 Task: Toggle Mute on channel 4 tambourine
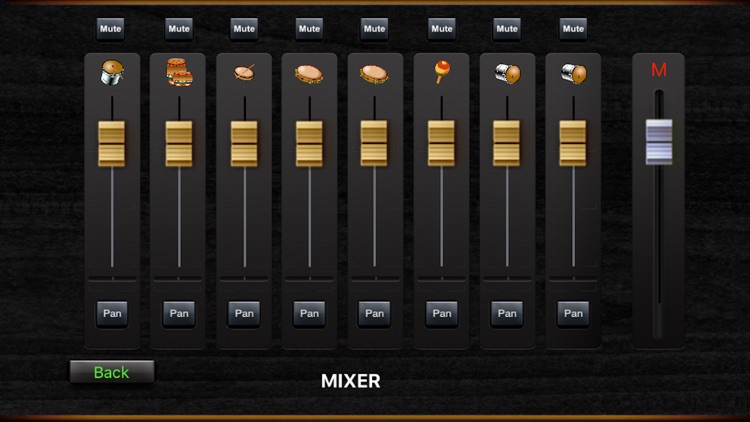(309, 29)
